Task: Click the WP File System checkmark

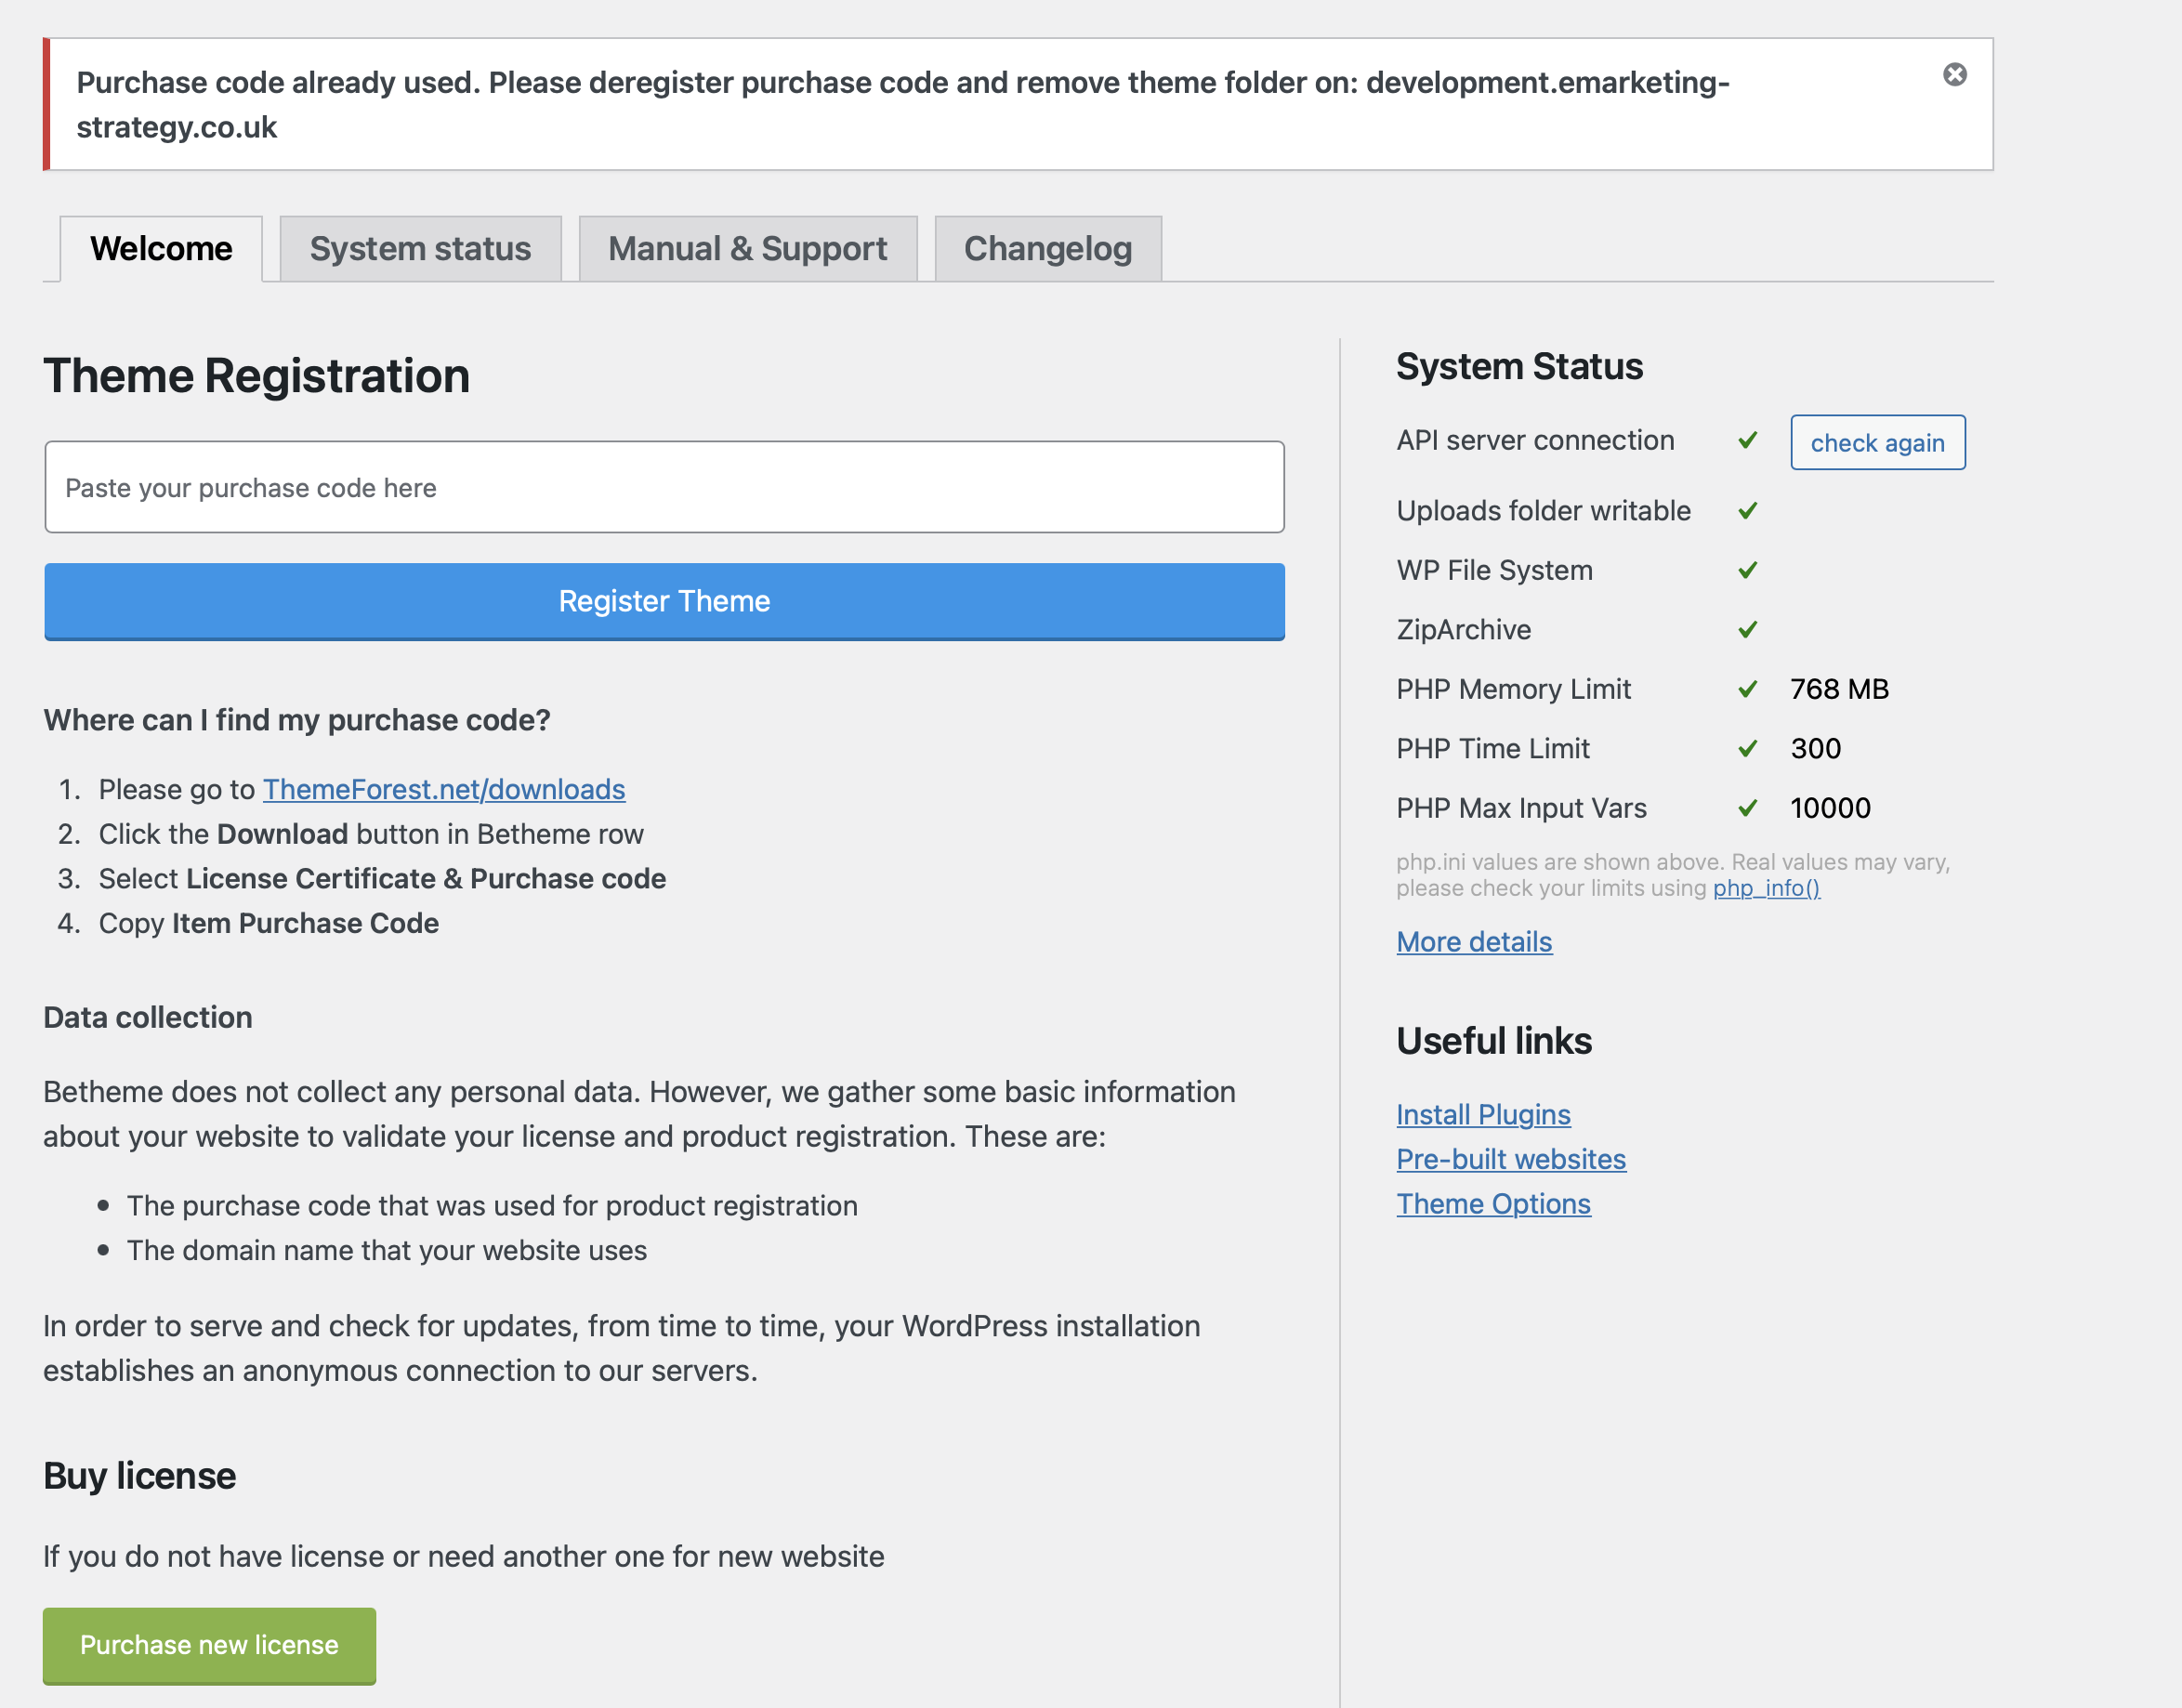Action: [x=1747, y=570]
